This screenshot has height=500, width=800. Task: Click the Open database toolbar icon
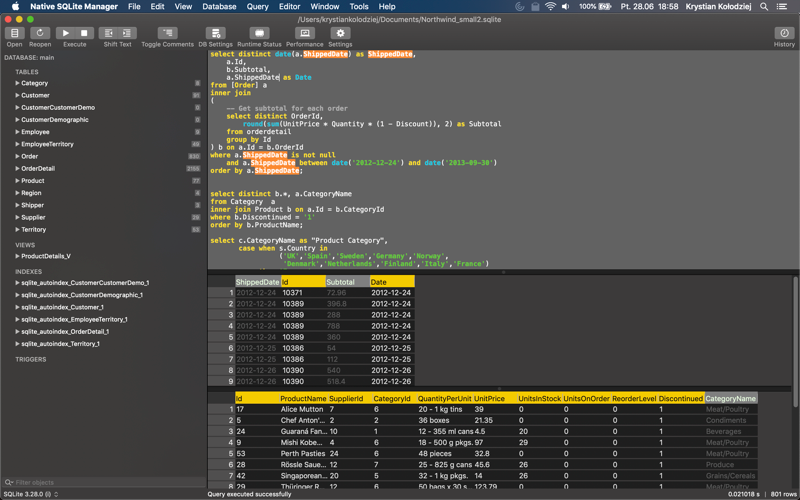(x=14, y=33)
